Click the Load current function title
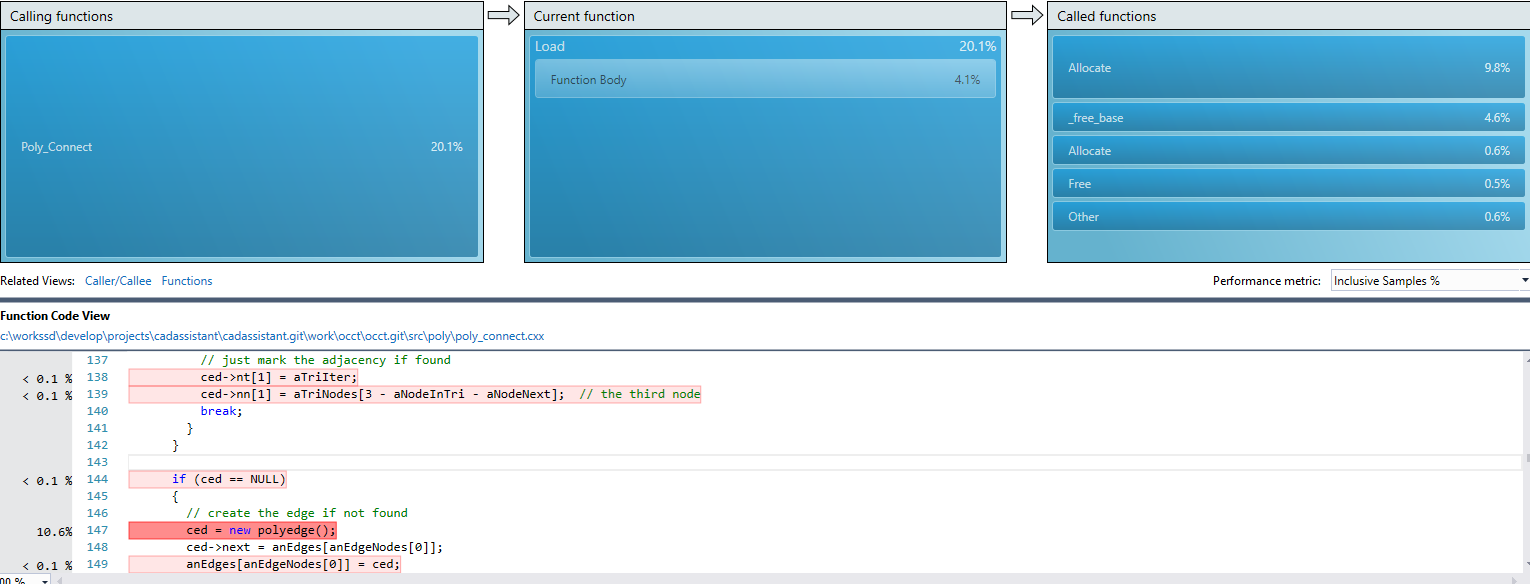Screen dimensions: 1530x584 pyautogui.click(x=550, y=46)
